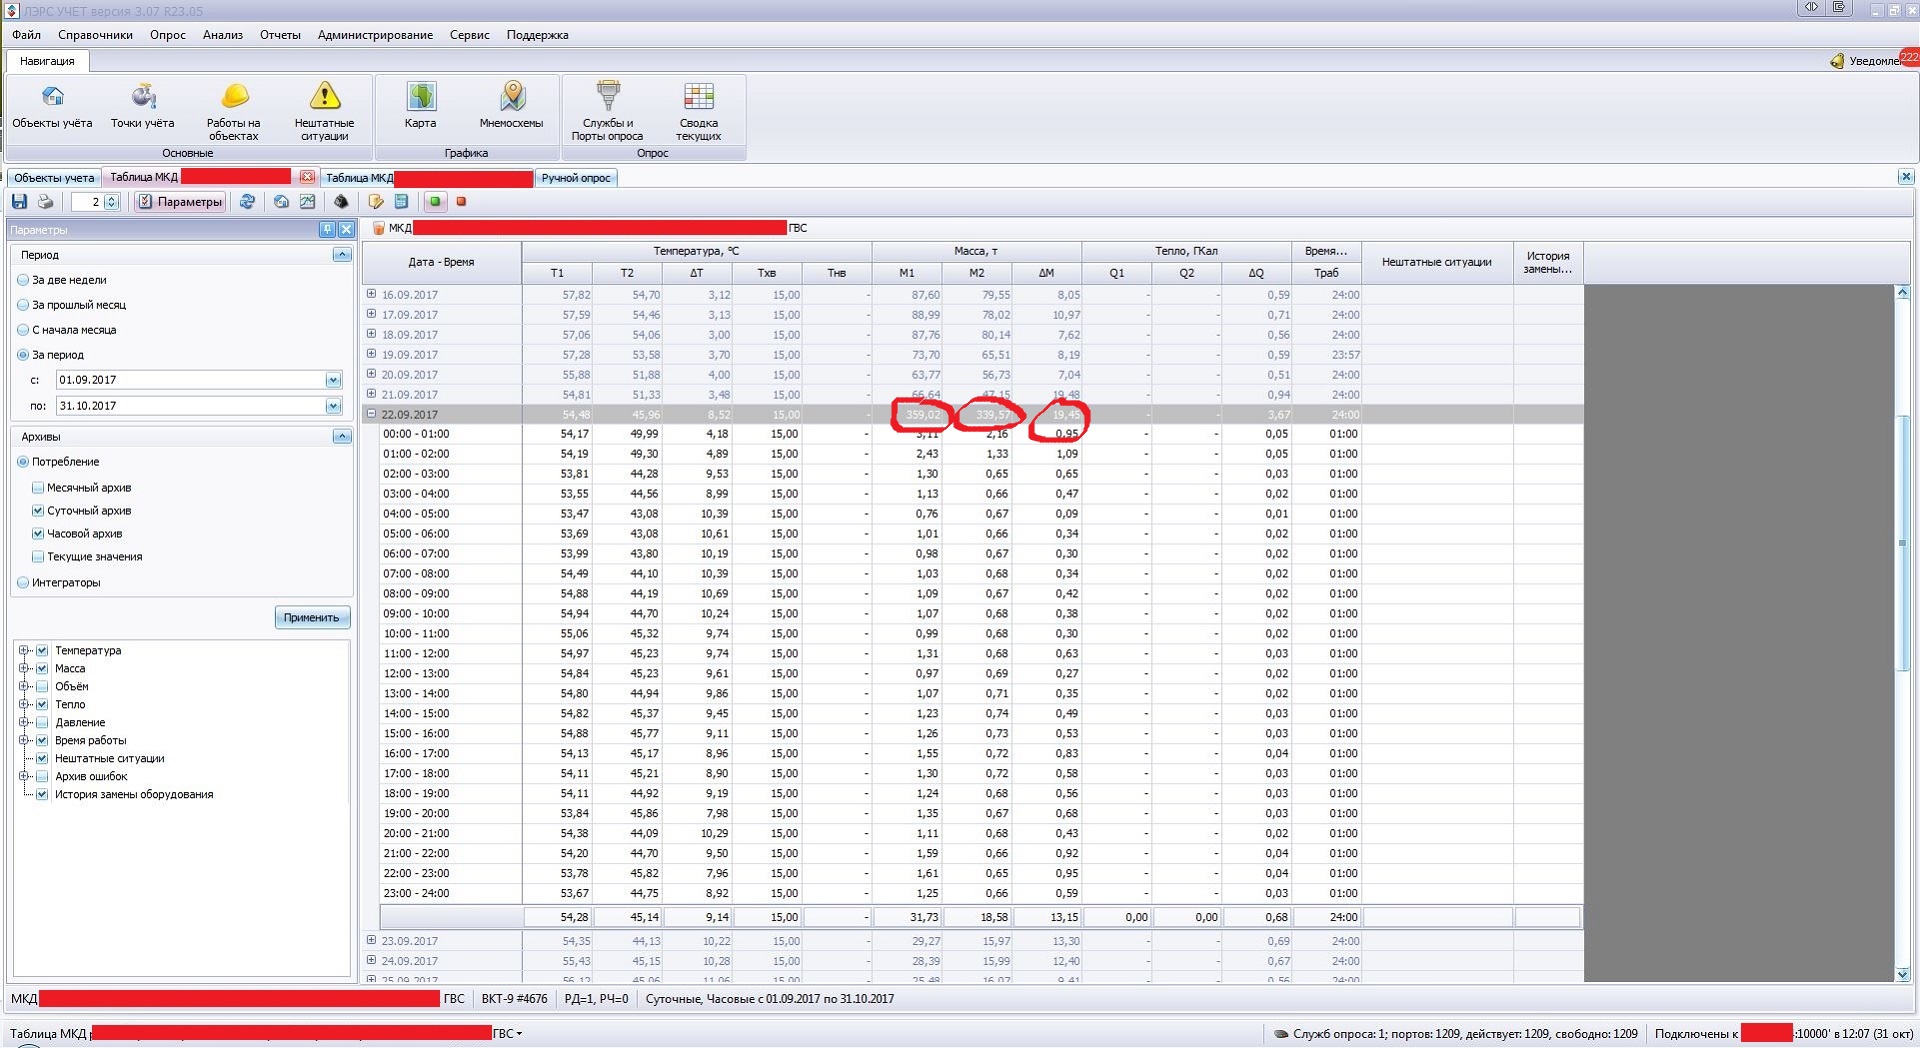Screen dimensions: 1920x1048
Task: Pin the Параметры panel
Action: click(327, 229)
